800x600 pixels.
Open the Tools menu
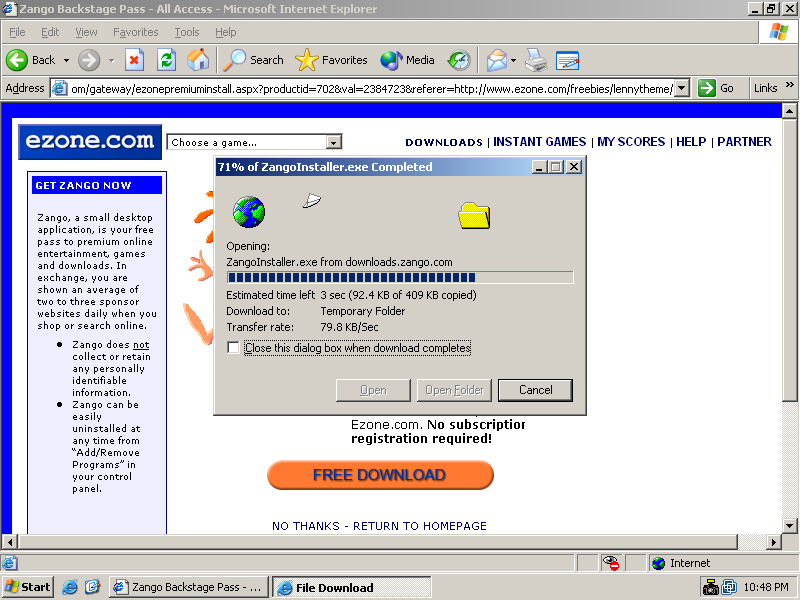[x=187, y=32]
